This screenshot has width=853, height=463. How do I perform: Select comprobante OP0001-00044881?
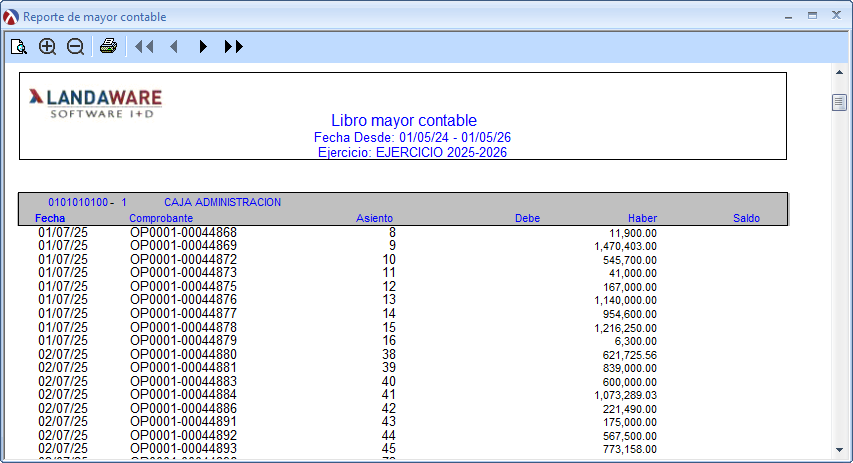pos(183,368)
